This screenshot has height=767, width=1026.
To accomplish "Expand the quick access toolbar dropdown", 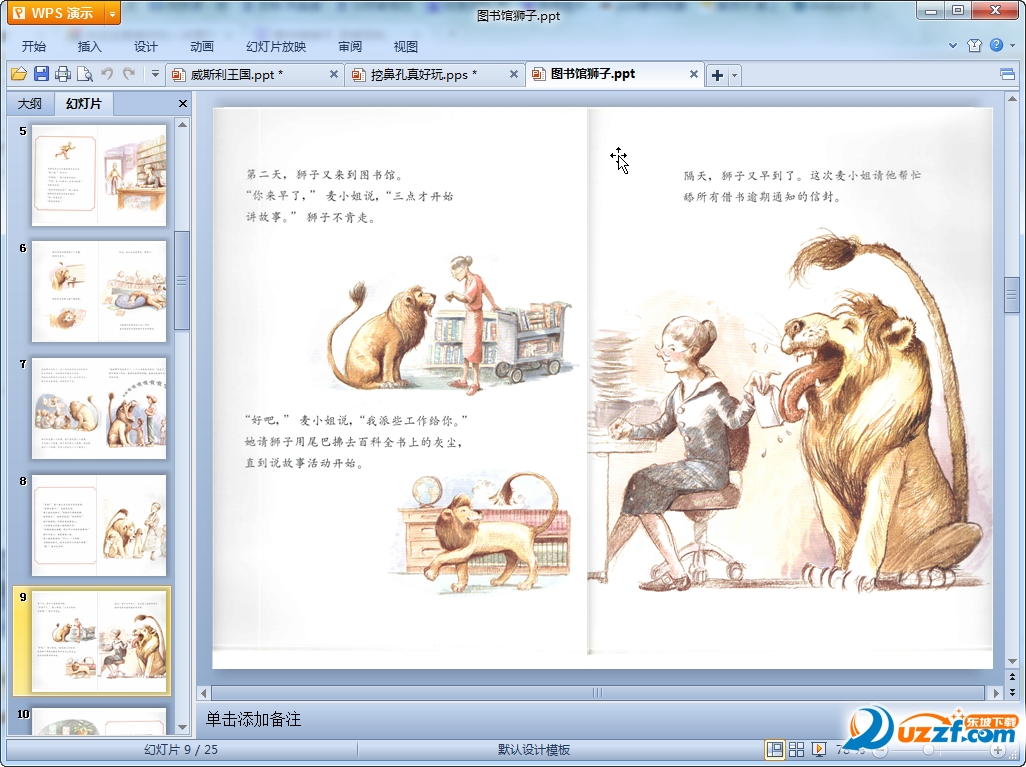I will (x=155, y=75).
